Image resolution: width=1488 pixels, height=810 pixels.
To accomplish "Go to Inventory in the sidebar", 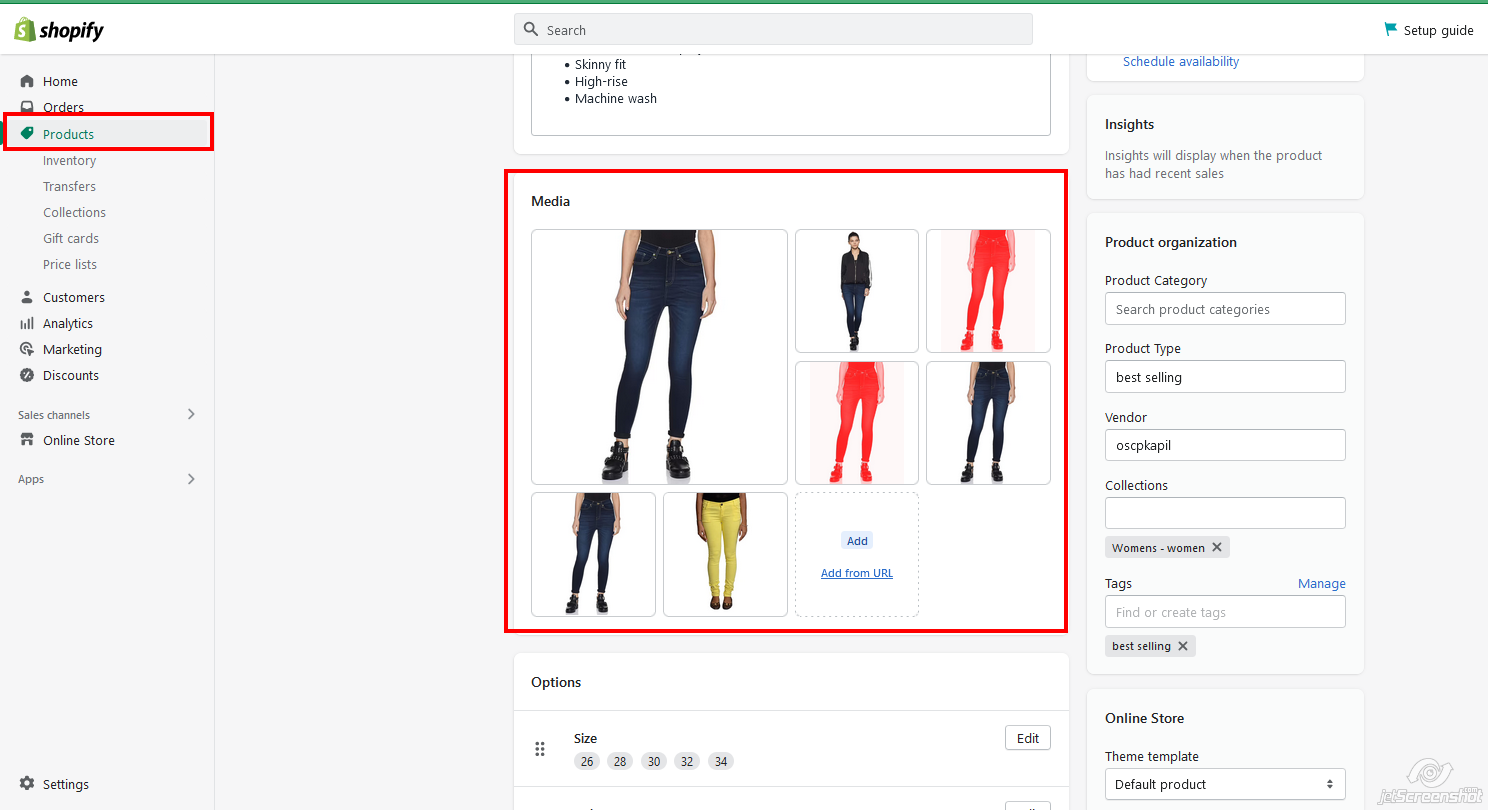I will pyautogui.click(x=70, y=160).
